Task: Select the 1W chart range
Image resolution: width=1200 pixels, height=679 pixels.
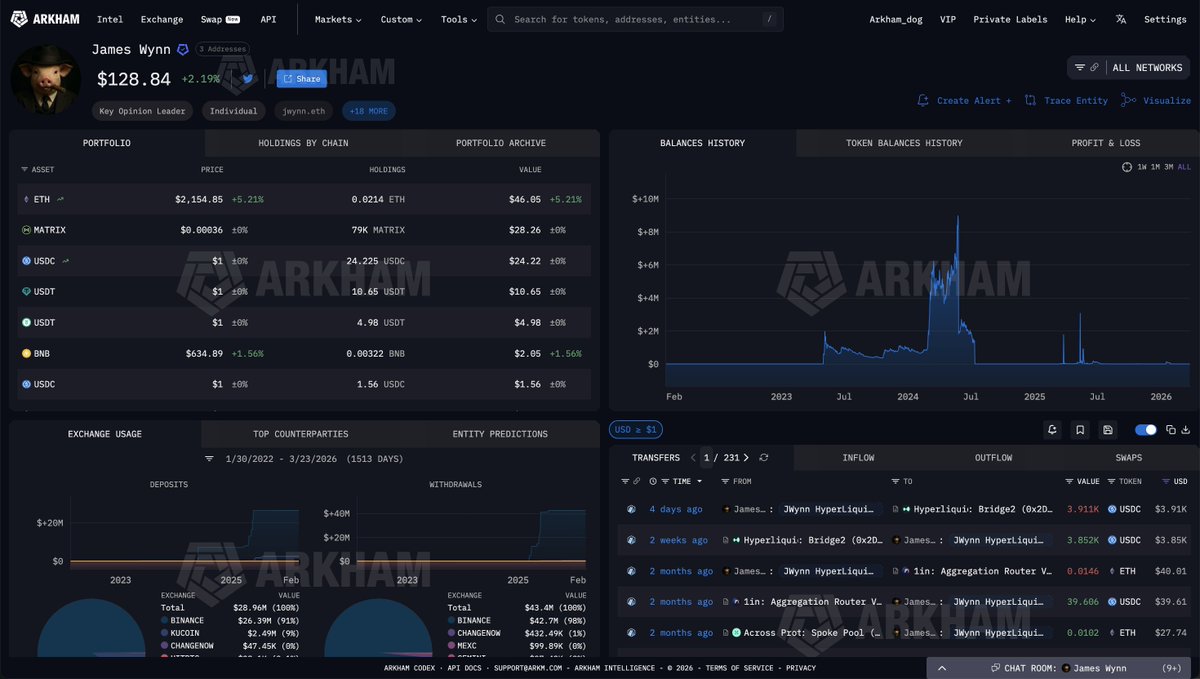Action: [x=1142, y=167]
